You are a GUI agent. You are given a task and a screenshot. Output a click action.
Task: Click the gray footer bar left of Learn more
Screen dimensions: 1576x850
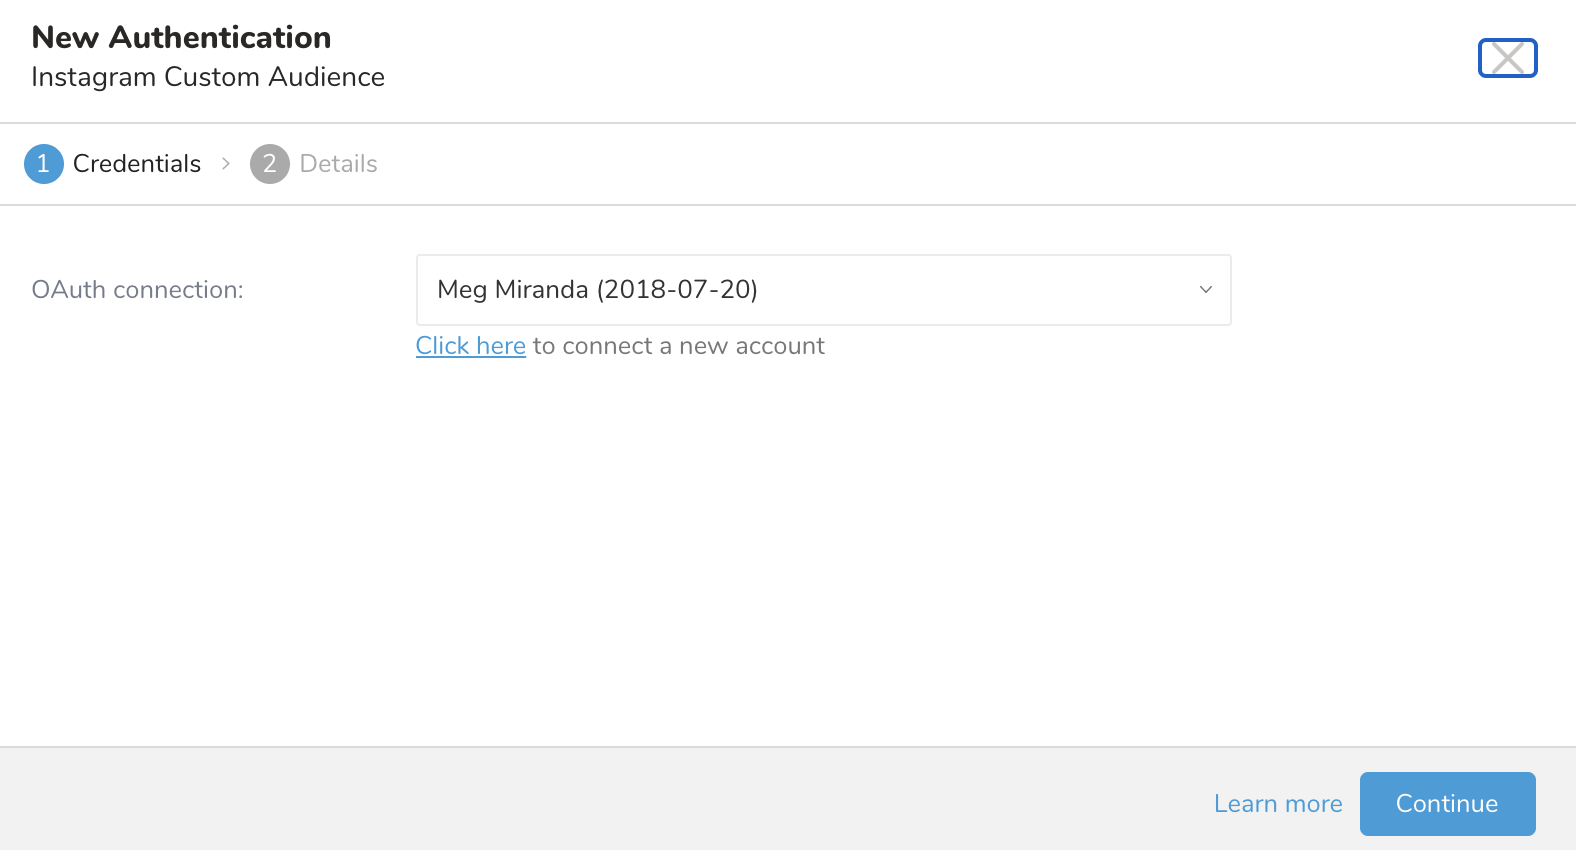600,800
